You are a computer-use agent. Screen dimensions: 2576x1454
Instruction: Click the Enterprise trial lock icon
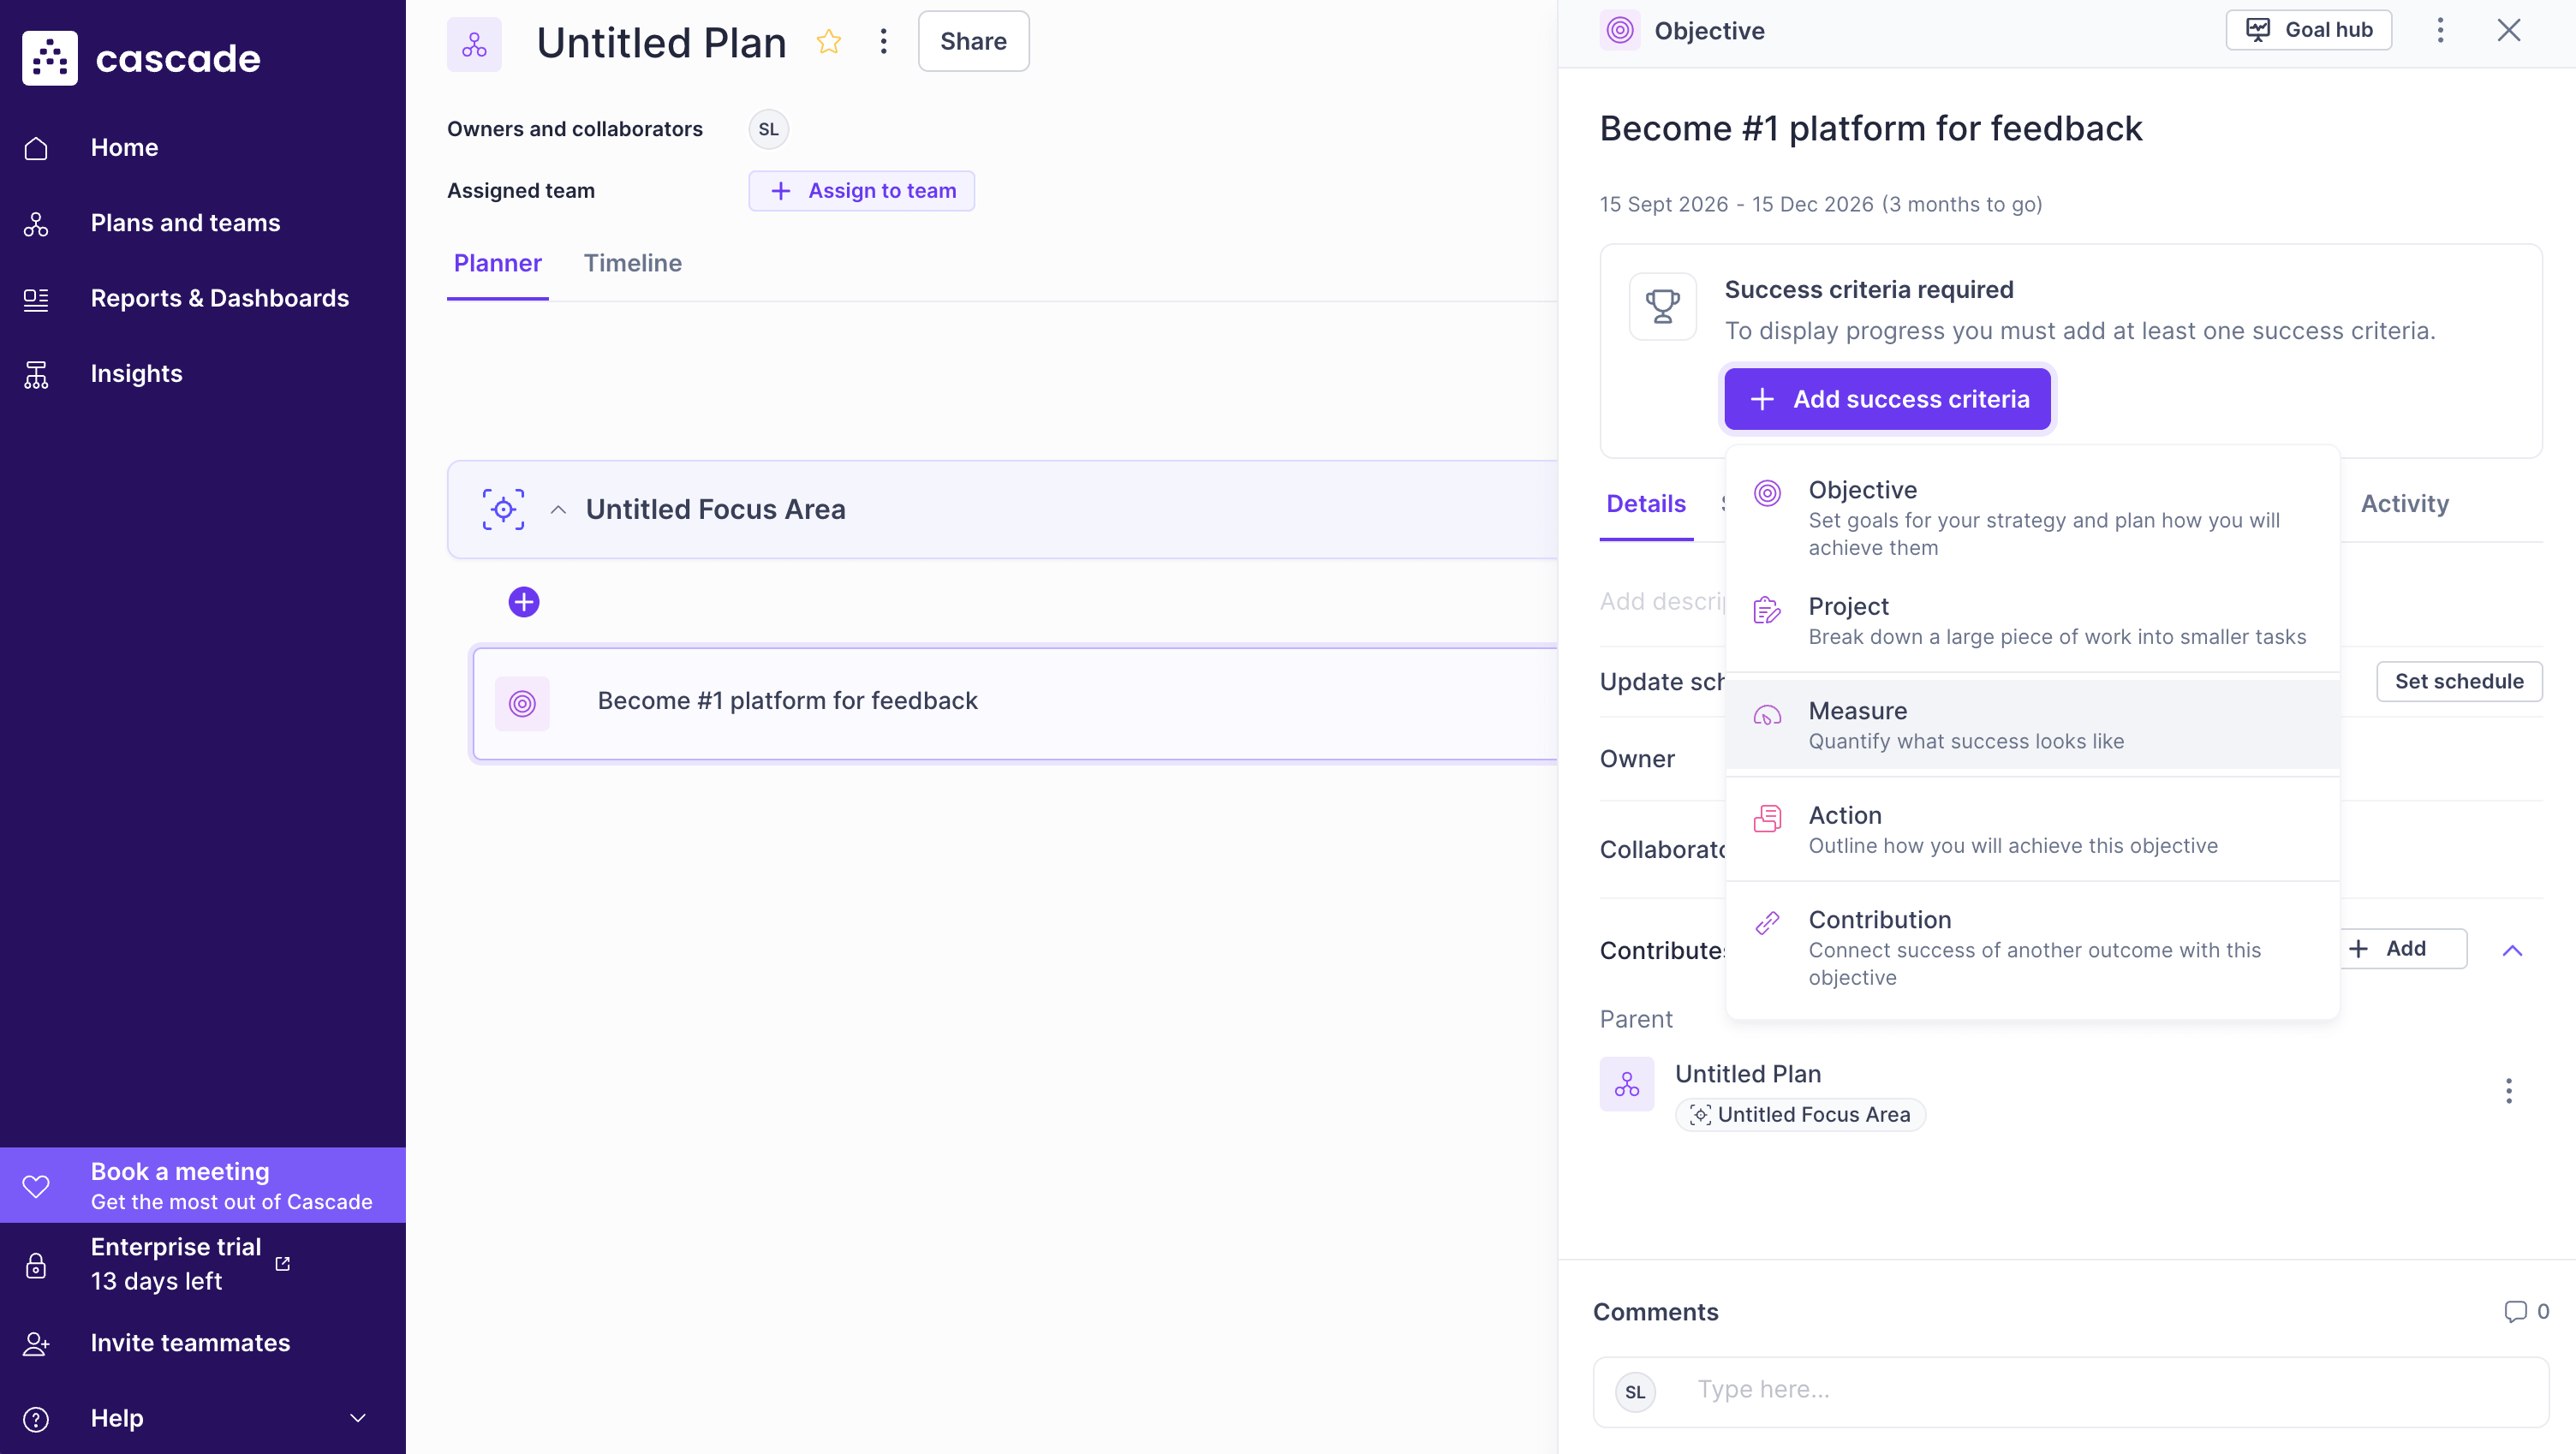(36, 1266)
